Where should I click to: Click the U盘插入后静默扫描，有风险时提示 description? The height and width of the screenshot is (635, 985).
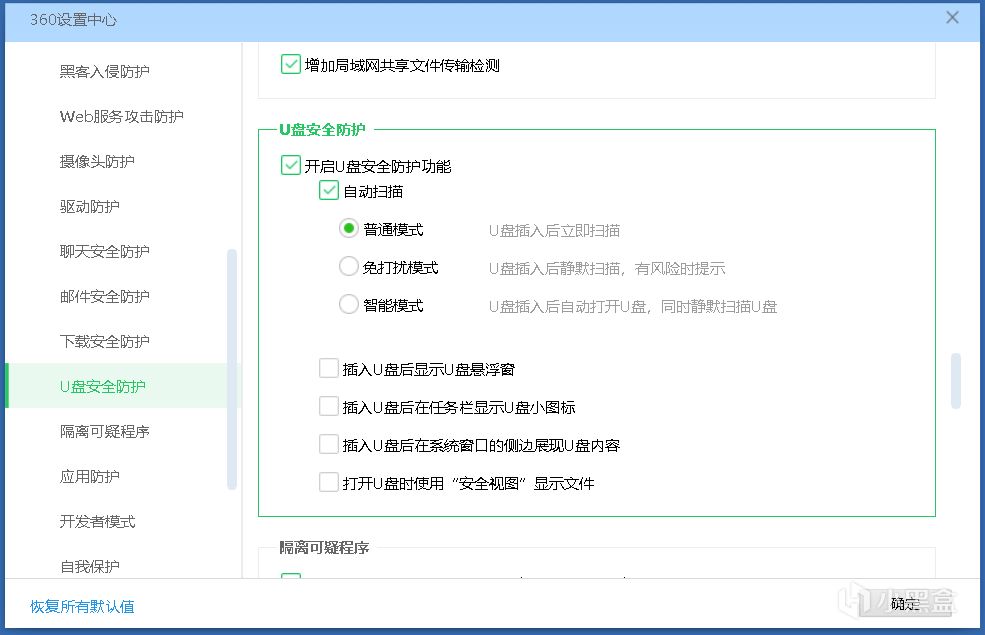607,269
